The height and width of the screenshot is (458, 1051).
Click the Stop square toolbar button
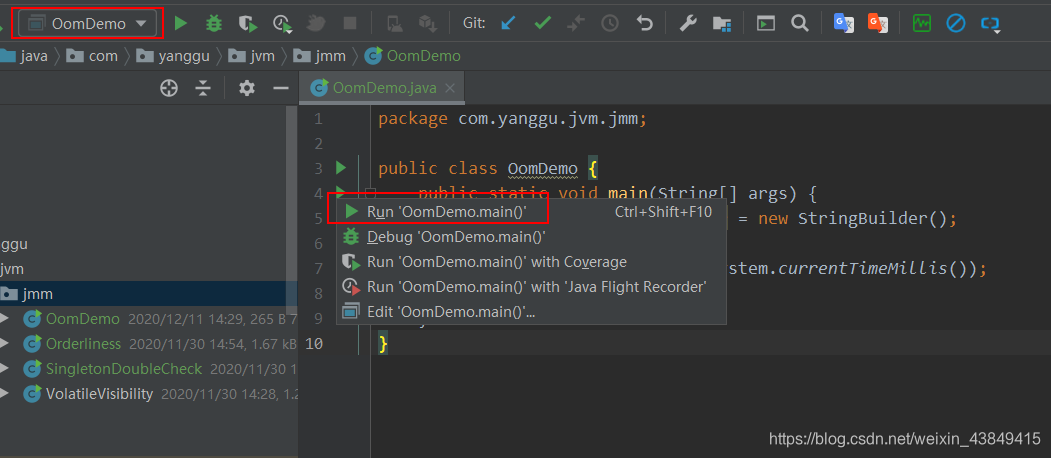tap(350, 23)
